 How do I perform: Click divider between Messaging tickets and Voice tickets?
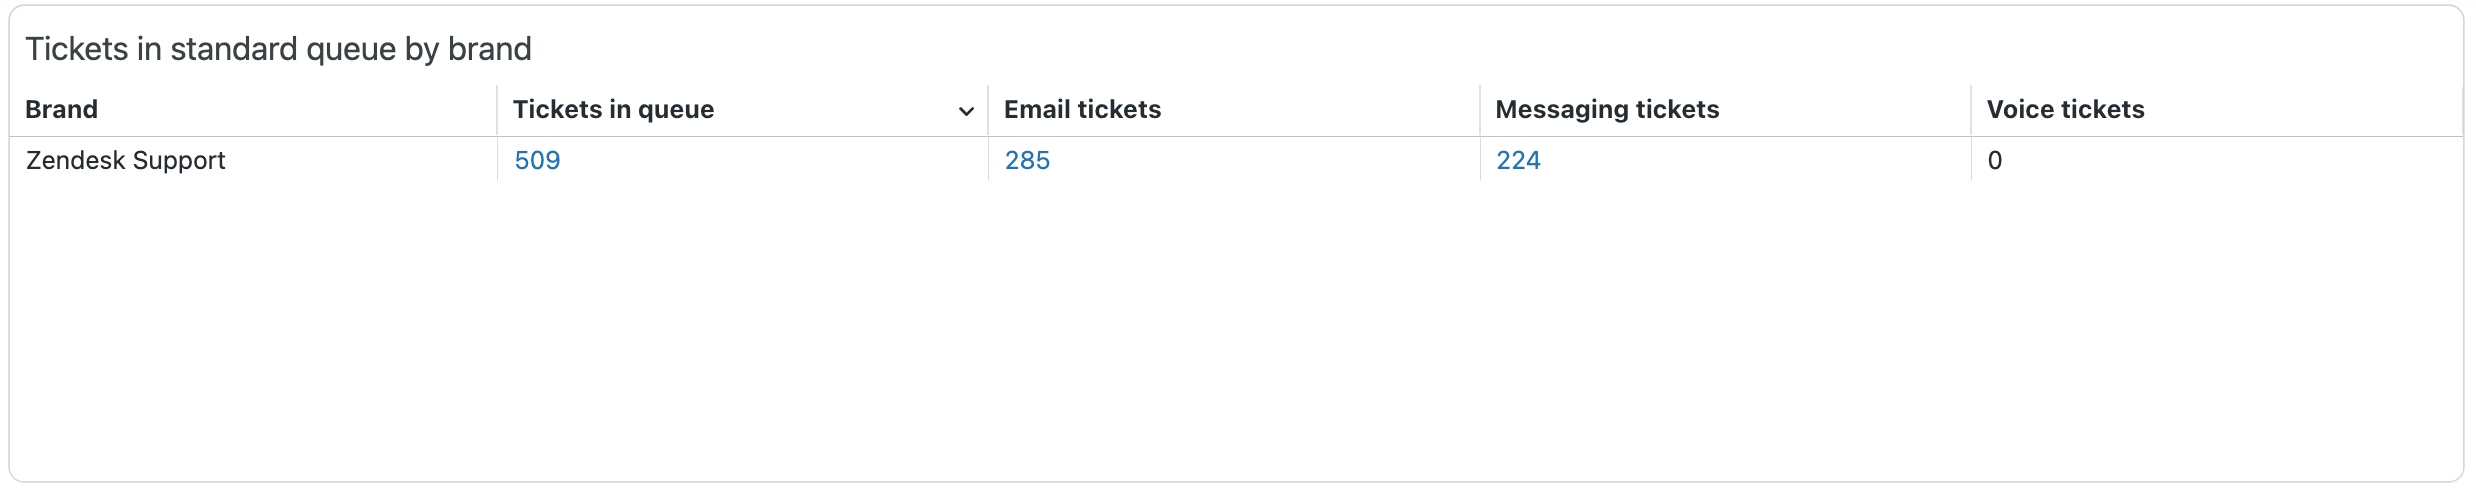point(1971,110)
